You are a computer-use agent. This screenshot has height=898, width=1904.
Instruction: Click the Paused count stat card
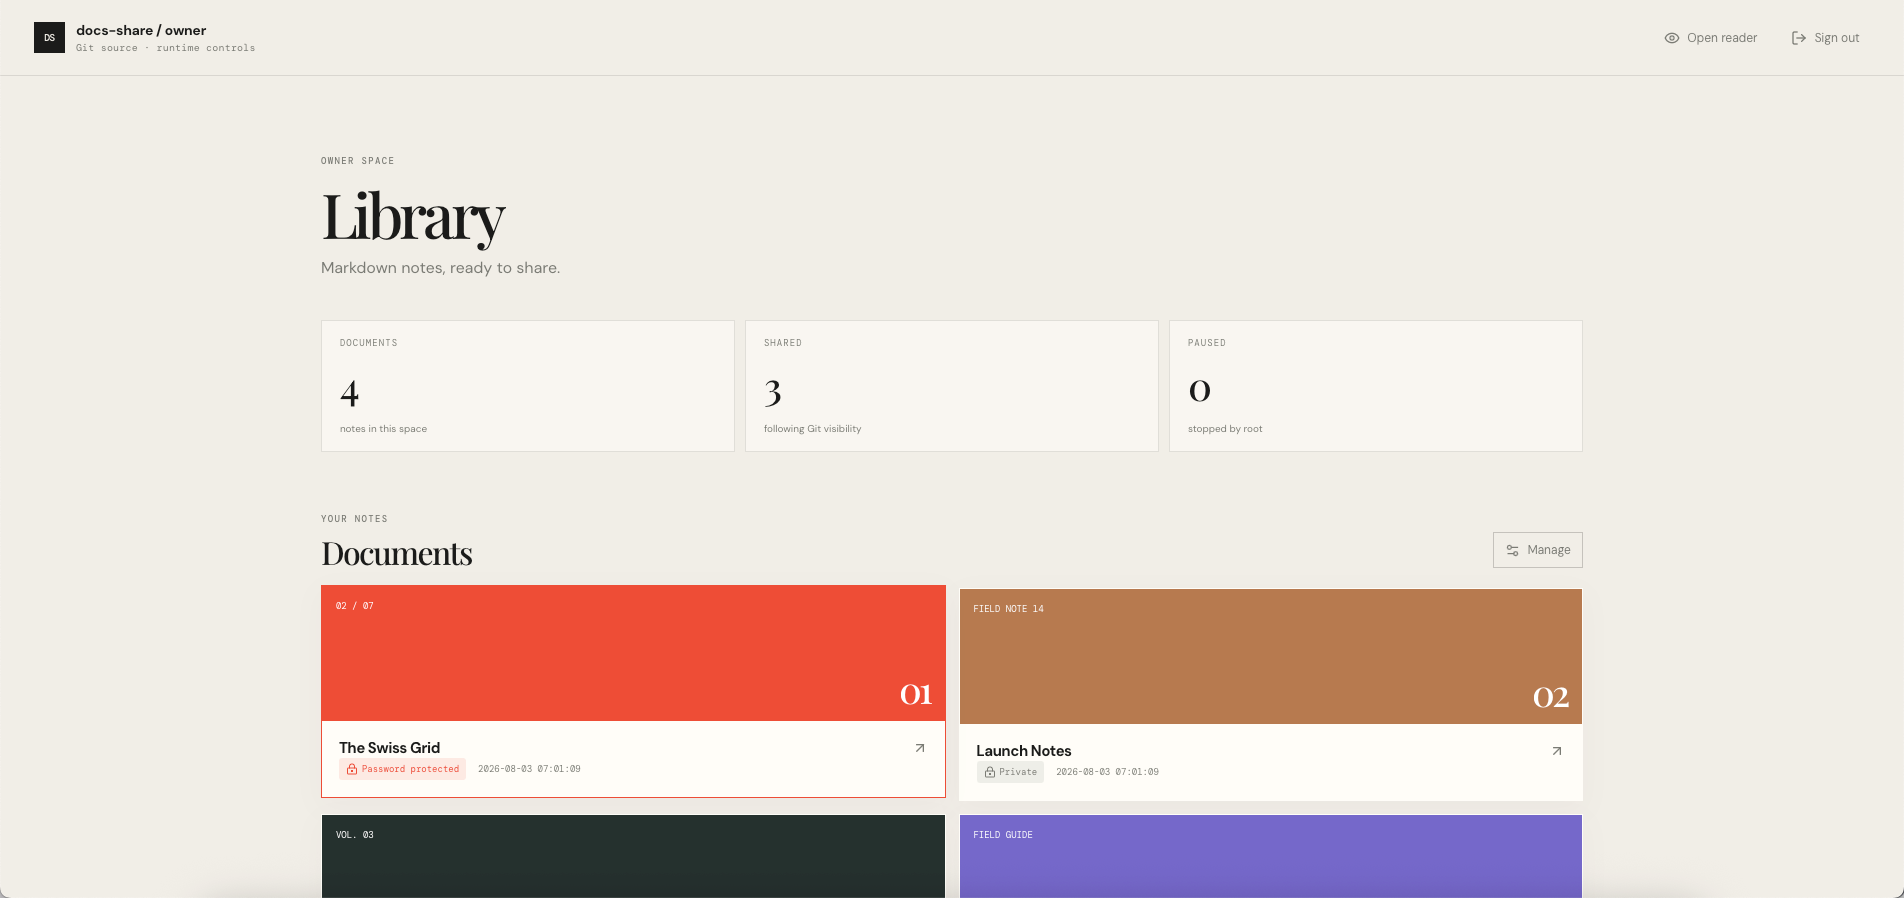(x=1376, y=386)
